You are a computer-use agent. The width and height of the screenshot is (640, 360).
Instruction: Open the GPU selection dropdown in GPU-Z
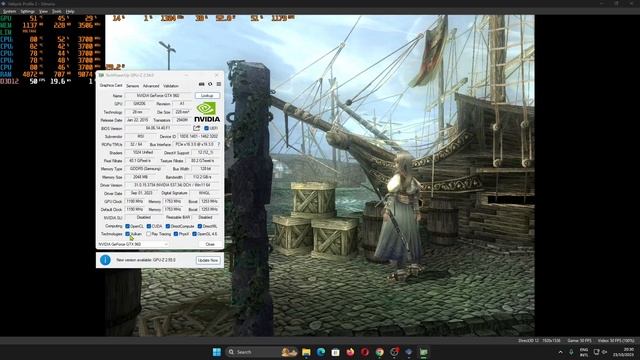tap(133, 244)
